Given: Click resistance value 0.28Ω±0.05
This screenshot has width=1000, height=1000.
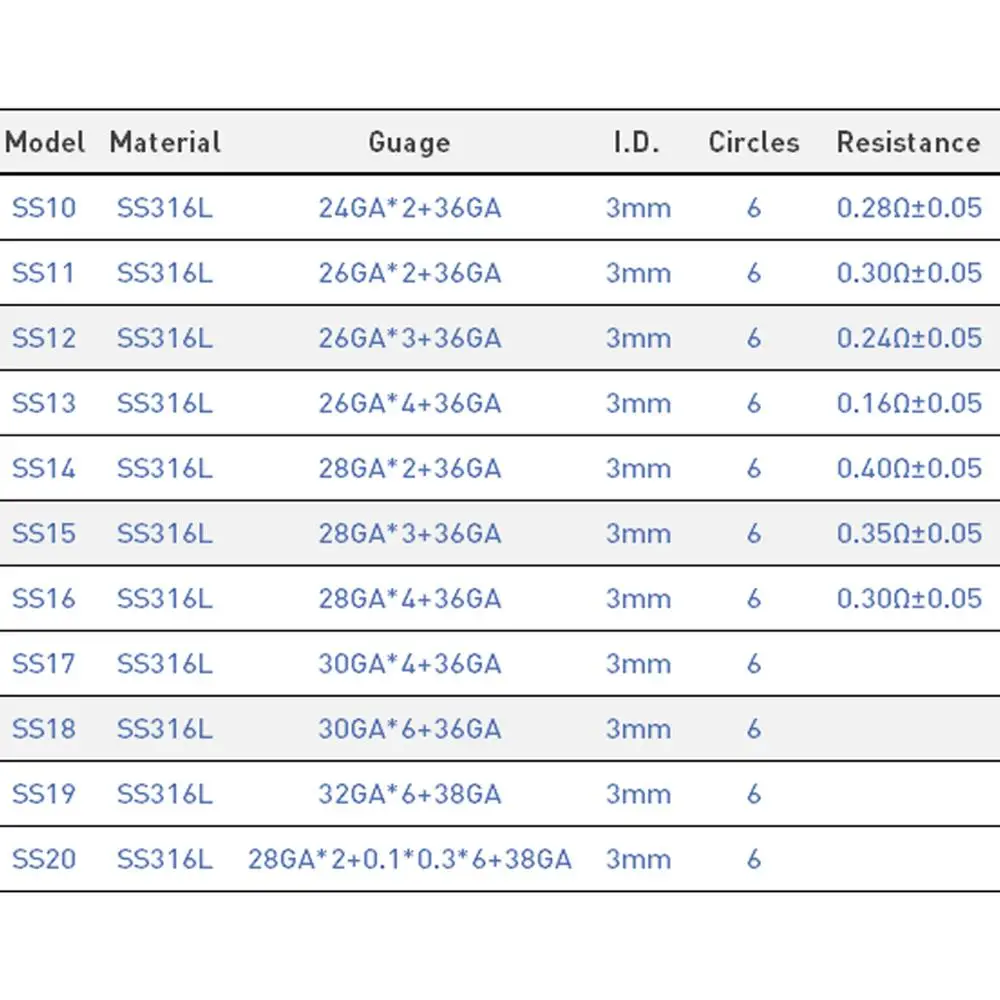Looking at the screenshot, I should 909,208.
